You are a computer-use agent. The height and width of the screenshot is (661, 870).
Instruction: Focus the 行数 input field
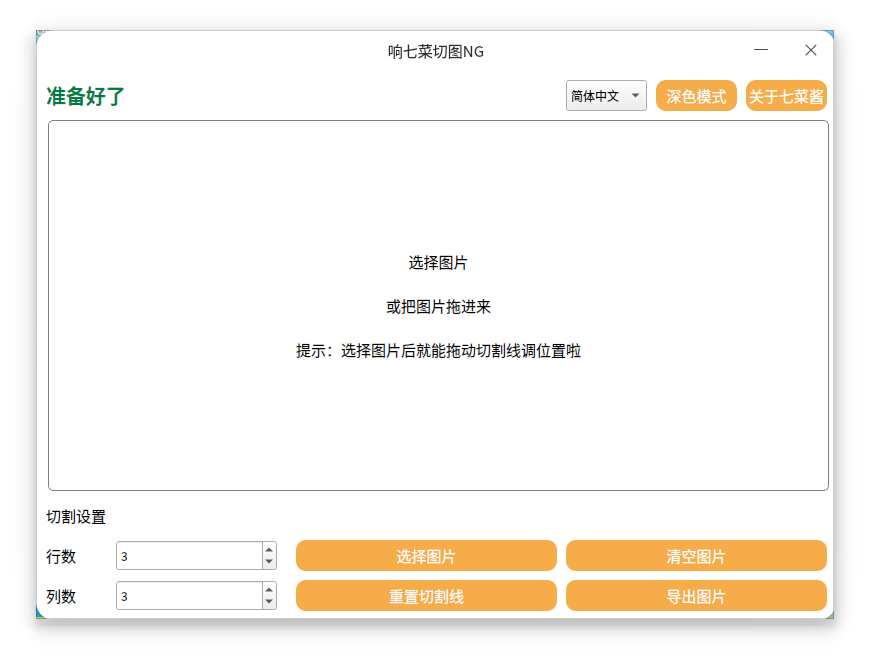(x=189, y=556)
